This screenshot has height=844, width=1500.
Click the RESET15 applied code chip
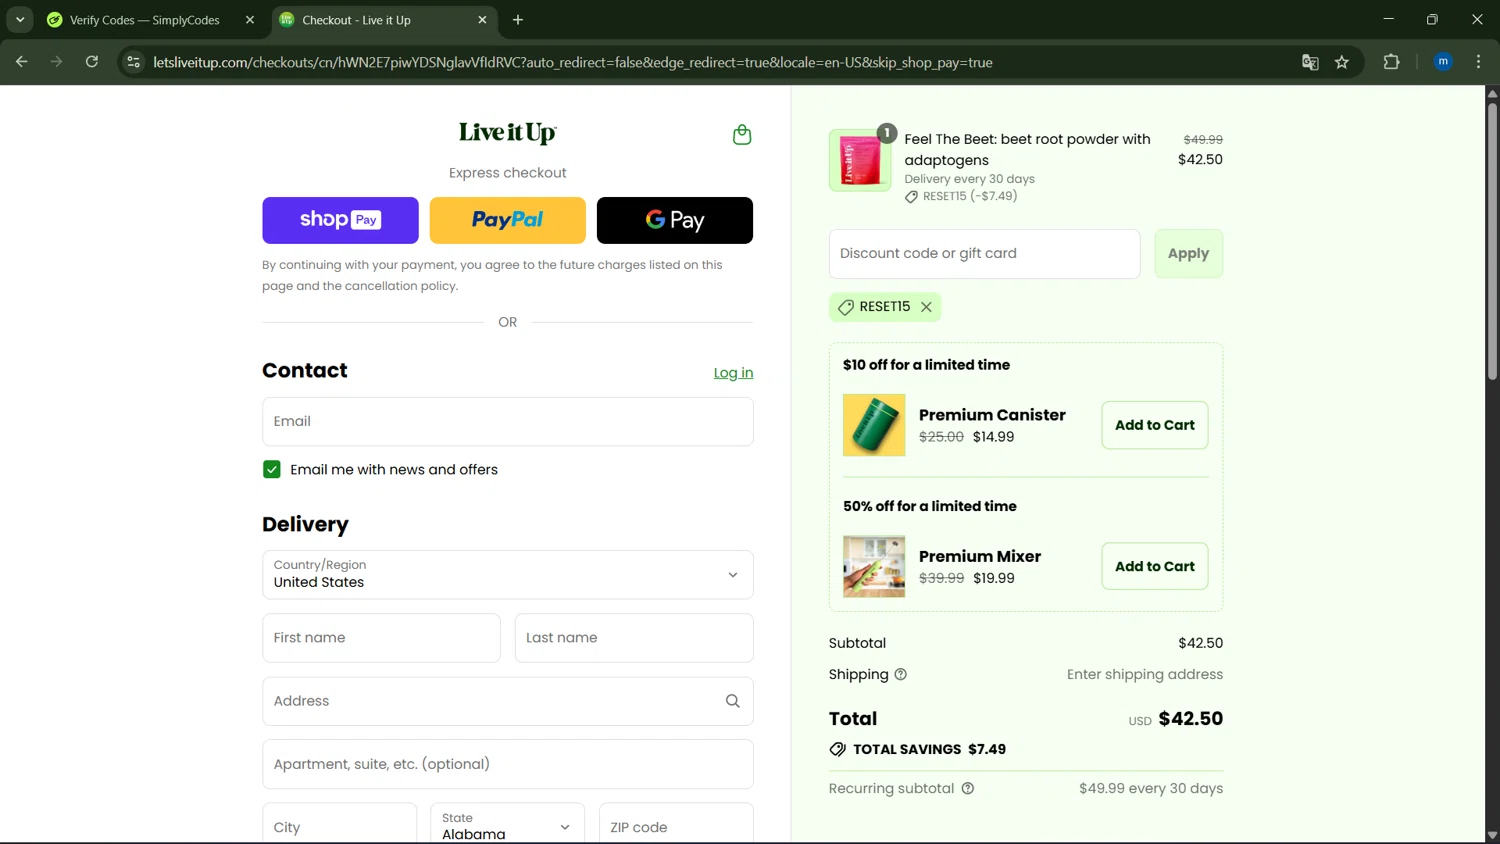click(x=885, y=307)
